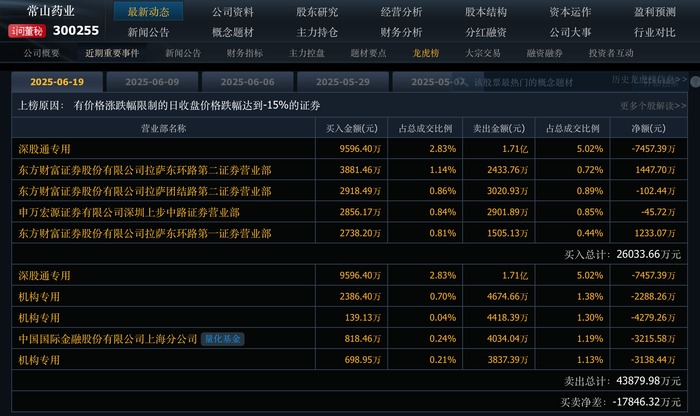Select the 2025-06-06 date tab
This screenshot has width=700, height=416.
(247, 82)
